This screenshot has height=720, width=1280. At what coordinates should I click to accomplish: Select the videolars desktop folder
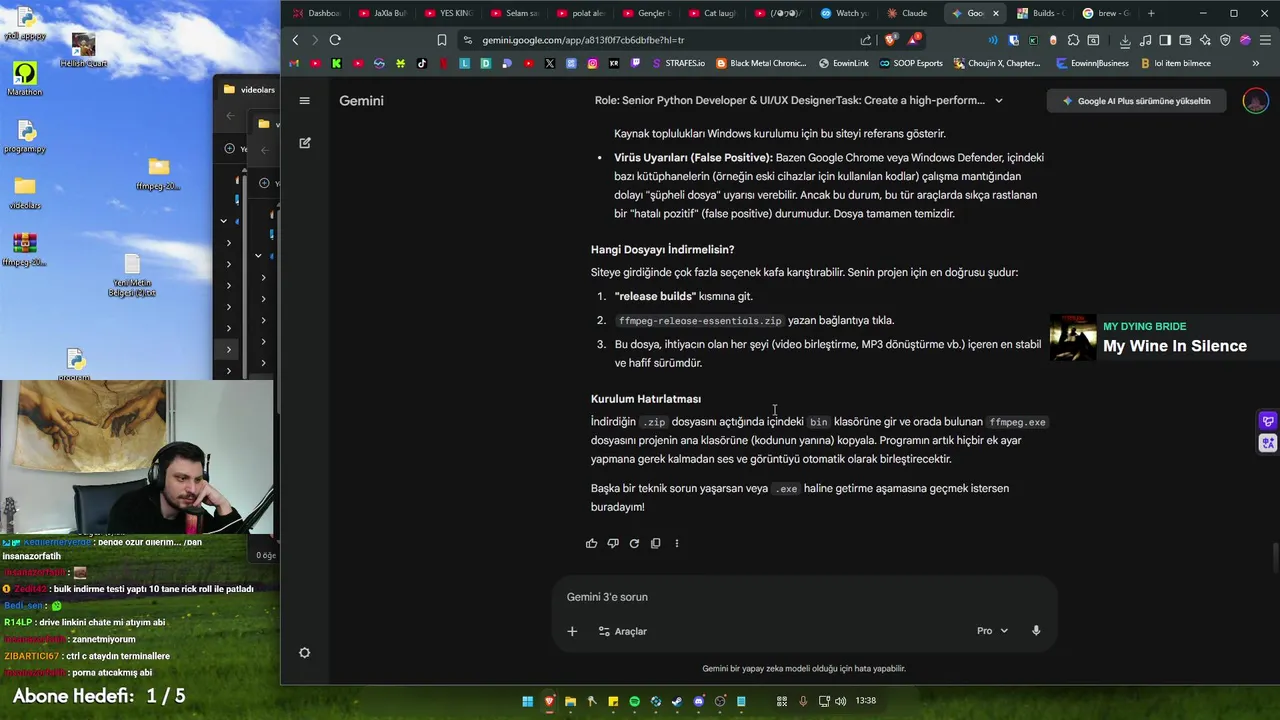click(x=25, y=192)
